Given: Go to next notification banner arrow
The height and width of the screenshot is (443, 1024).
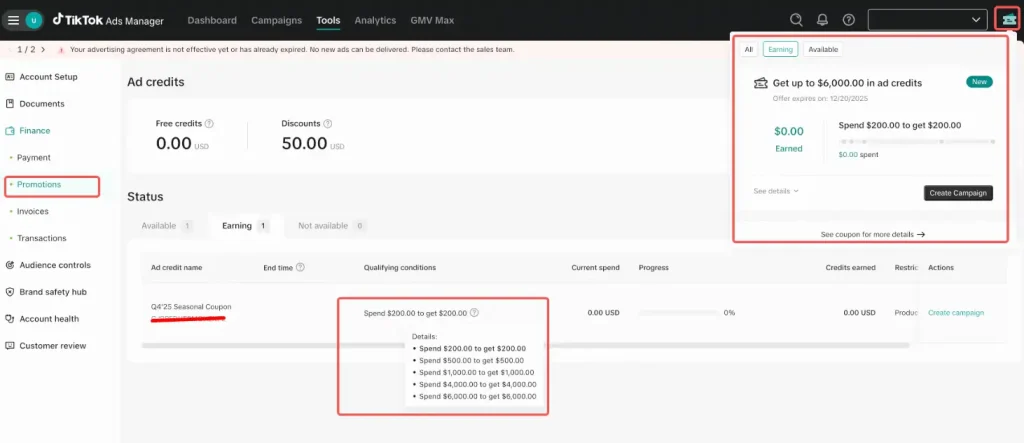Looking at the screenshot, I should click(x=42, y=49).
